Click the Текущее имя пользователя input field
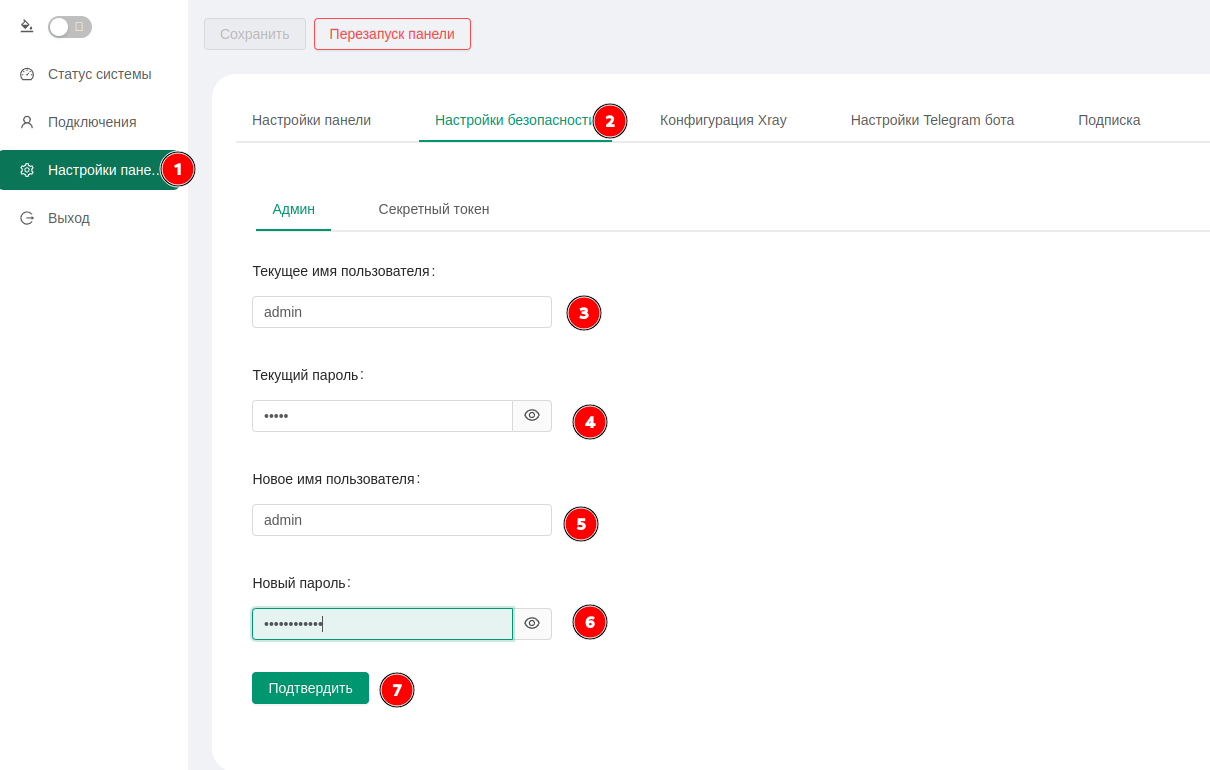This screenshot has height=770, width=1210. (x=401, y=312)
